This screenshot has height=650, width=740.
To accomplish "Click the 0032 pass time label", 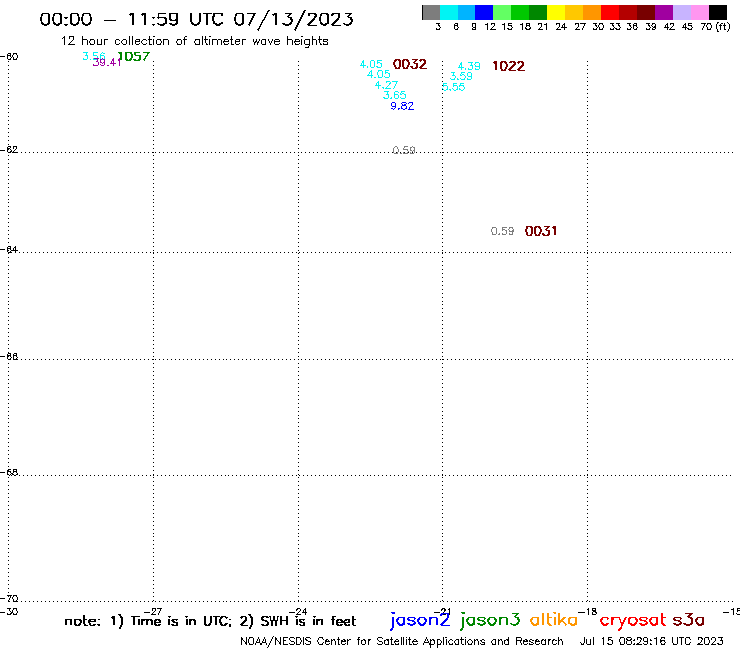I will [410, 64].
